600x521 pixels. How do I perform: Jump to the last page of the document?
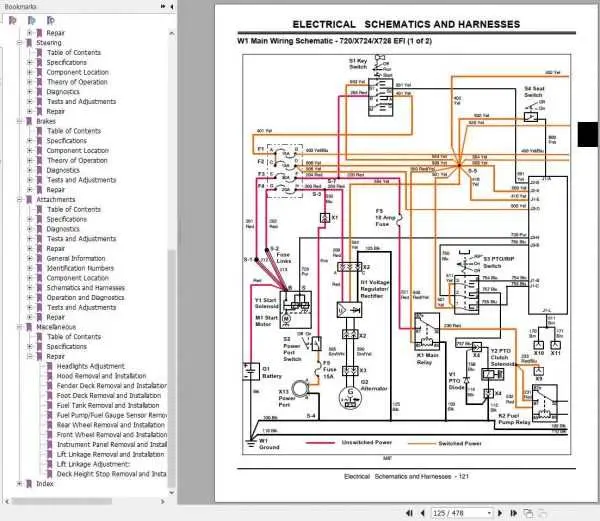coord(513,513)
